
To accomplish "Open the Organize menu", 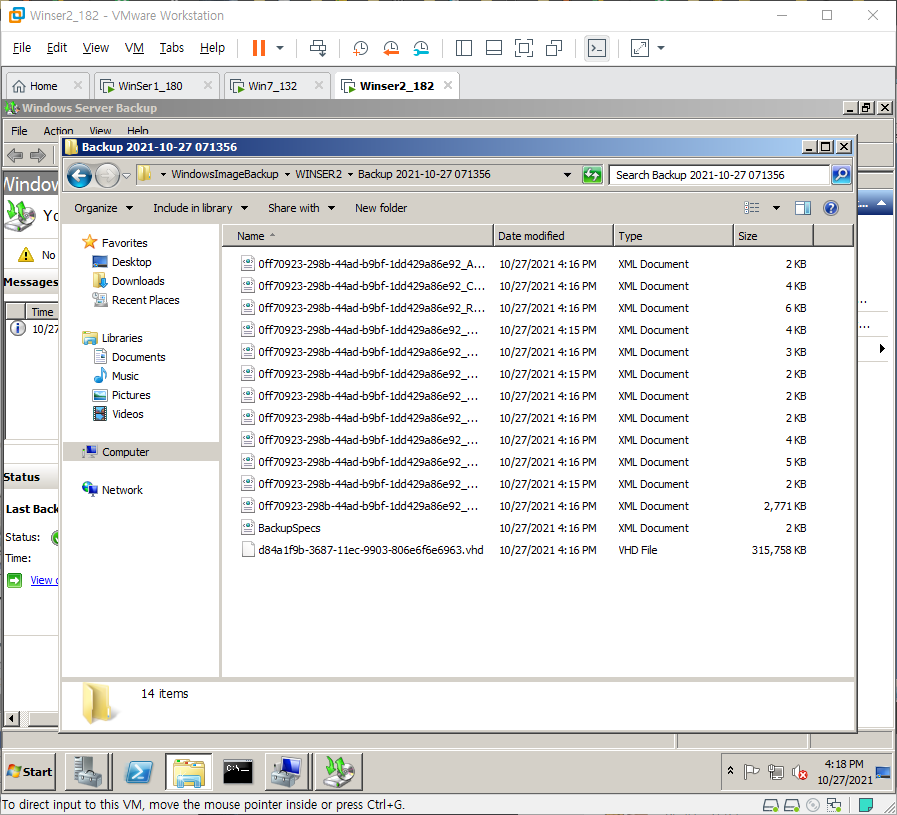I will pyautogui.click(x=103, y=208).
